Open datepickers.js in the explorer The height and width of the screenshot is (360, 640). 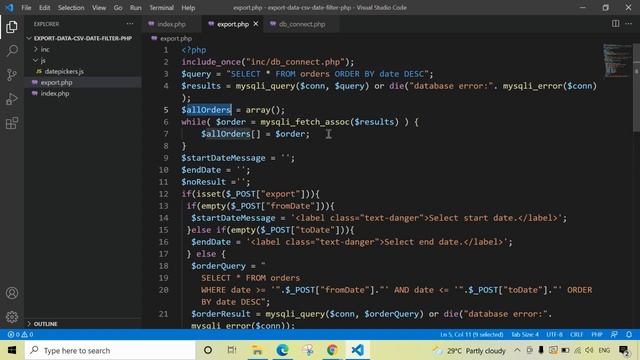click(x=64, y=71)
